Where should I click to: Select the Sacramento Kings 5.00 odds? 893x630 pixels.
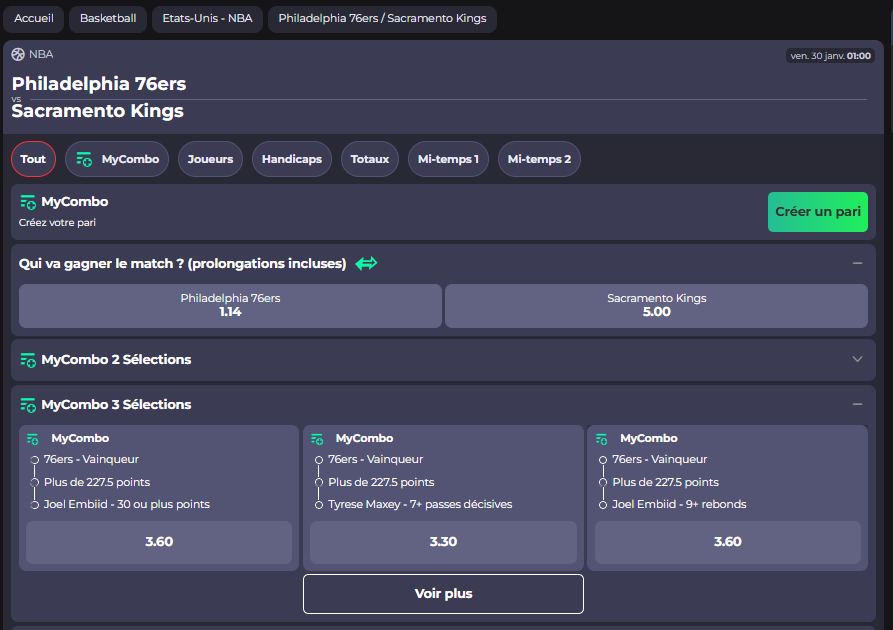(x=656, y=305)
